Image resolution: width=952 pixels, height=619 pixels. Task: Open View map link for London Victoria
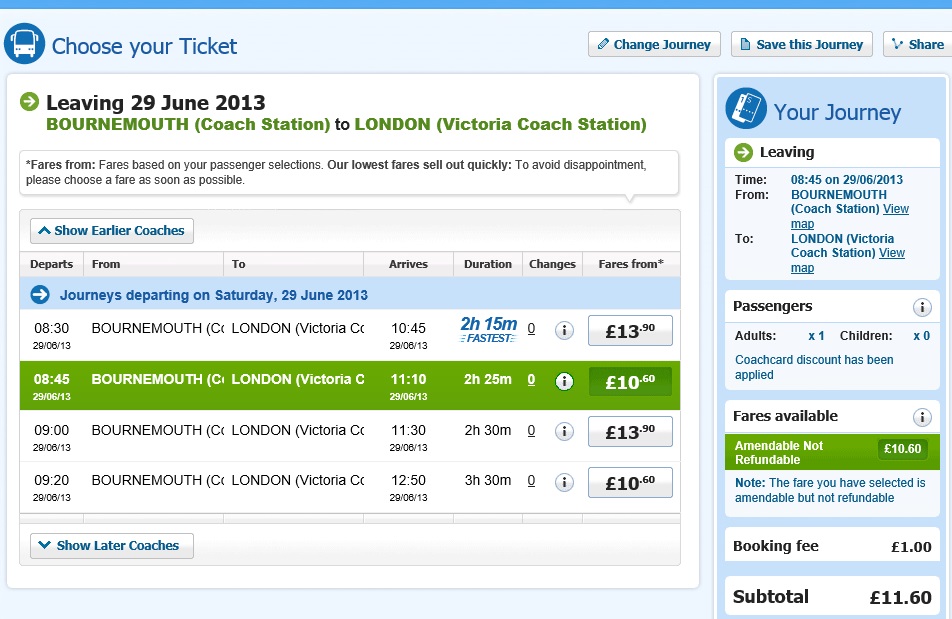coord(892,253)
